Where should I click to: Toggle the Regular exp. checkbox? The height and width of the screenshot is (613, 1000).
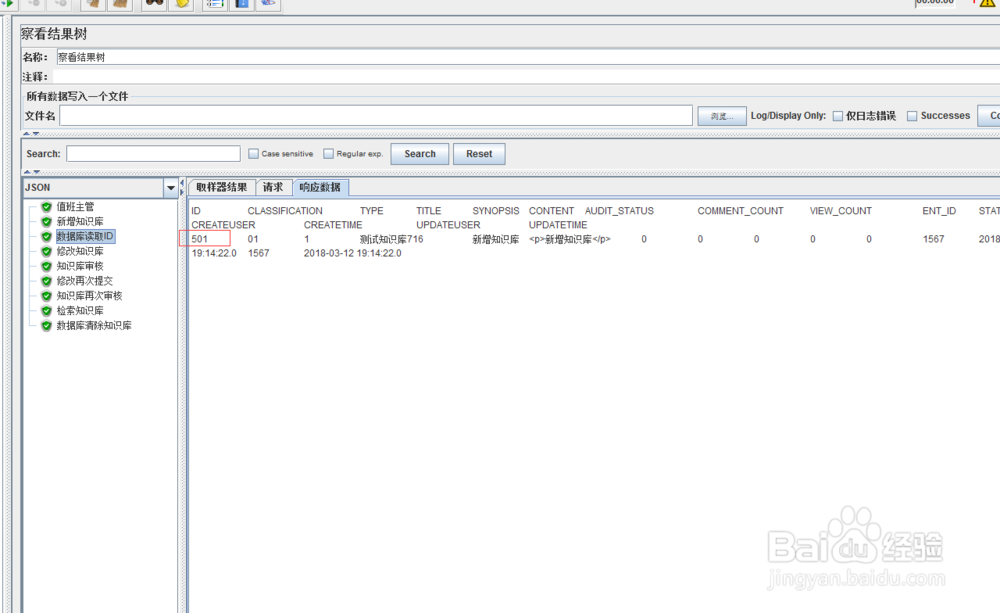(x=328, y=154)
